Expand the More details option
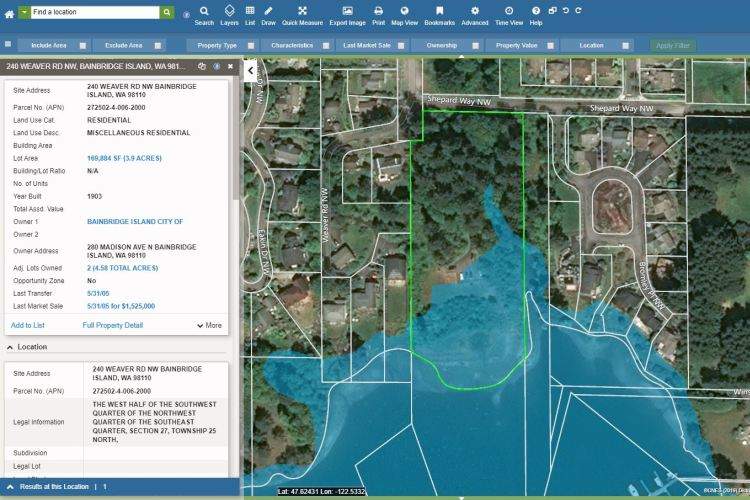This screenshot has height=500, width=750. coord(209,325)
